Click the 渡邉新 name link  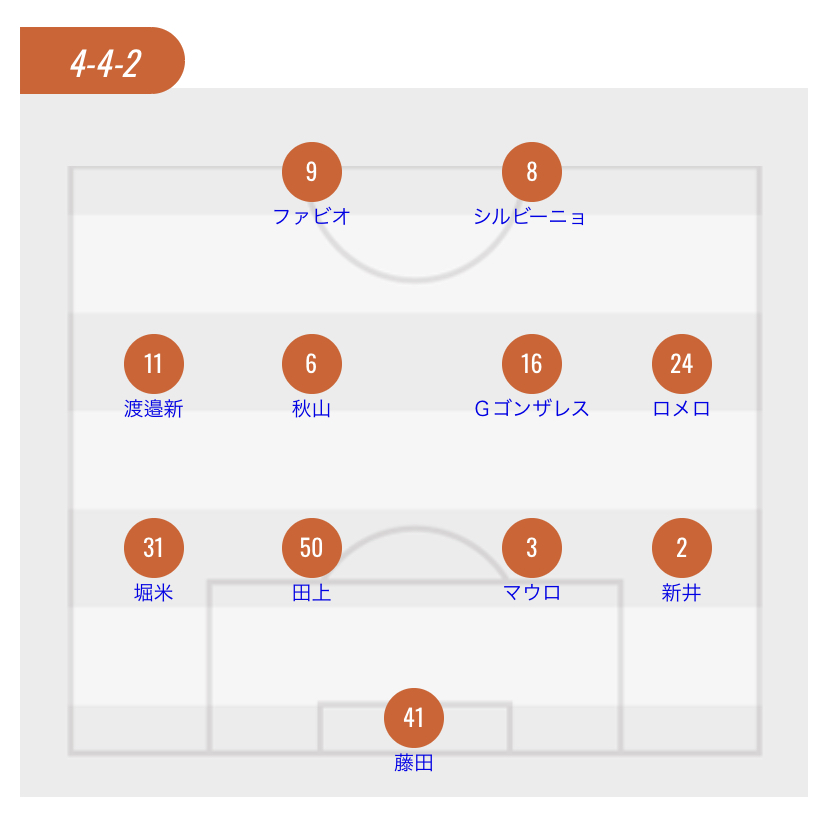tap(153, 408)
